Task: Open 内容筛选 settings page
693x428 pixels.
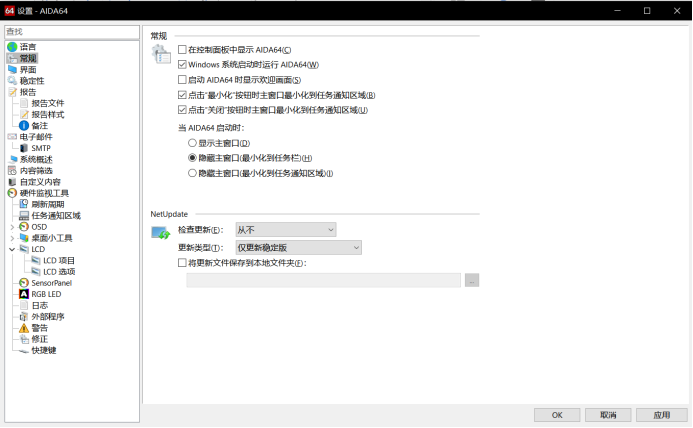Action: 36,171
